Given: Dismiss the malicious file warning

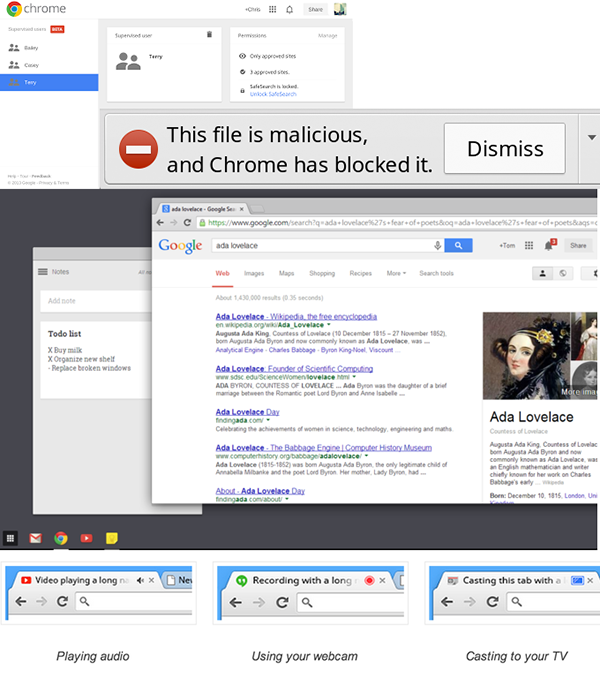Looking at the screenshot, I should point(505,149).
